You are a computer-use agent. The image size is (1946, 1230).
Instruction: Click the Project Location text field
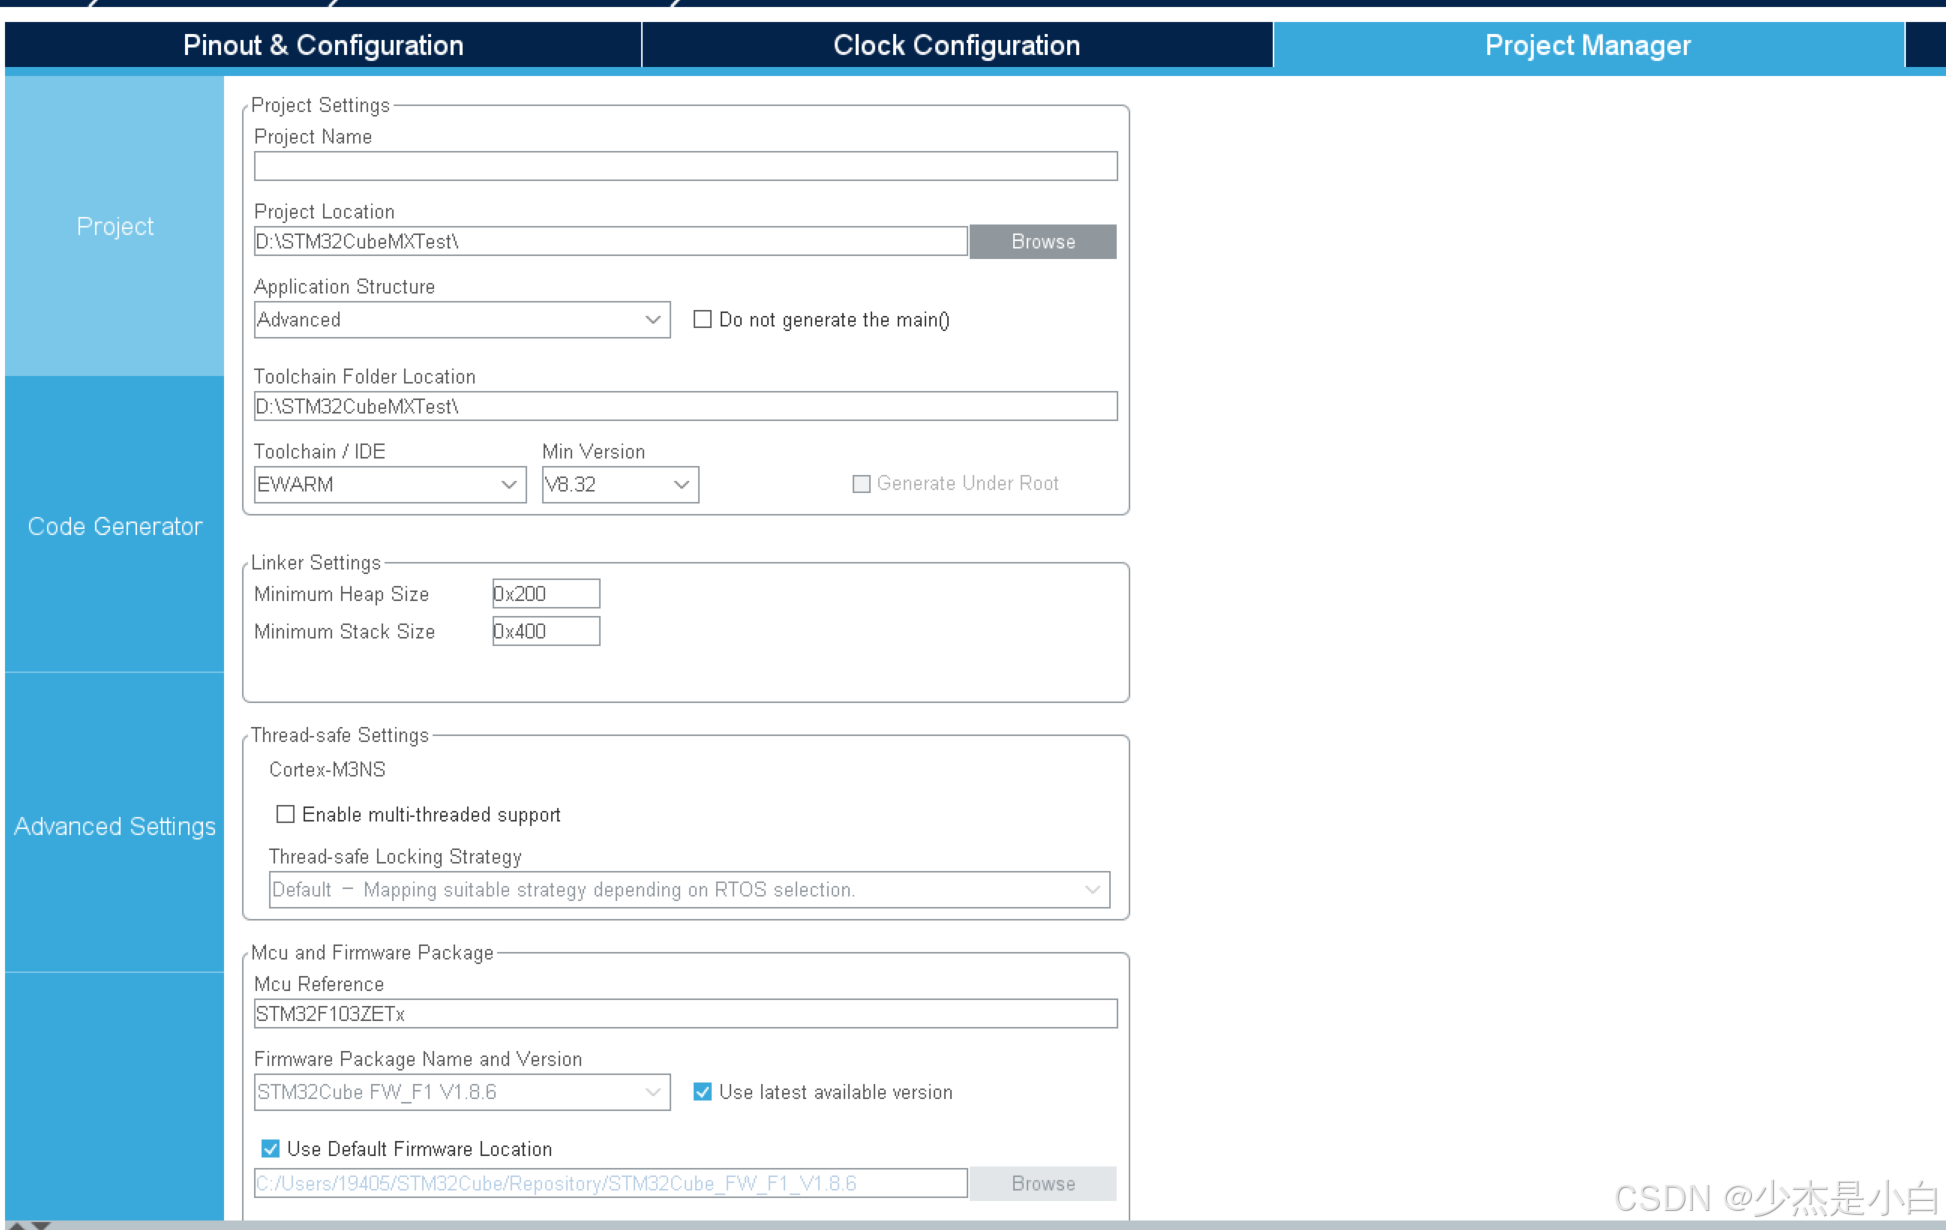point(610,241)
